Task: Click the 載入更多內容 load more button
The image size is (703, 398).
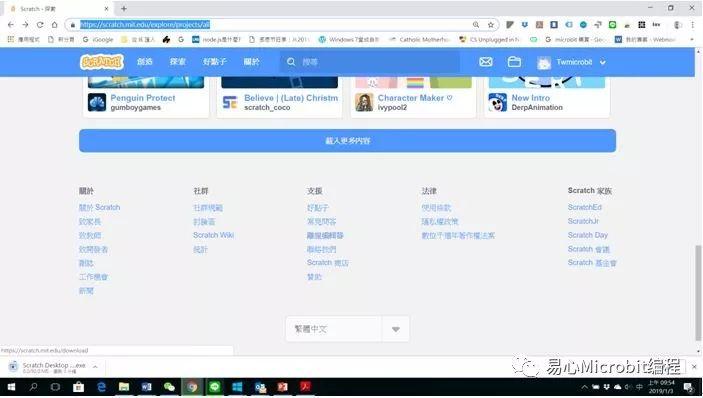Action: [347, 141]
